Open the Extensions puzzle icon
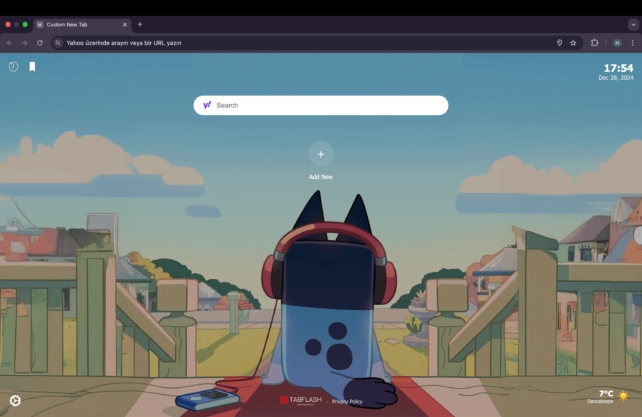 point(595,43)
